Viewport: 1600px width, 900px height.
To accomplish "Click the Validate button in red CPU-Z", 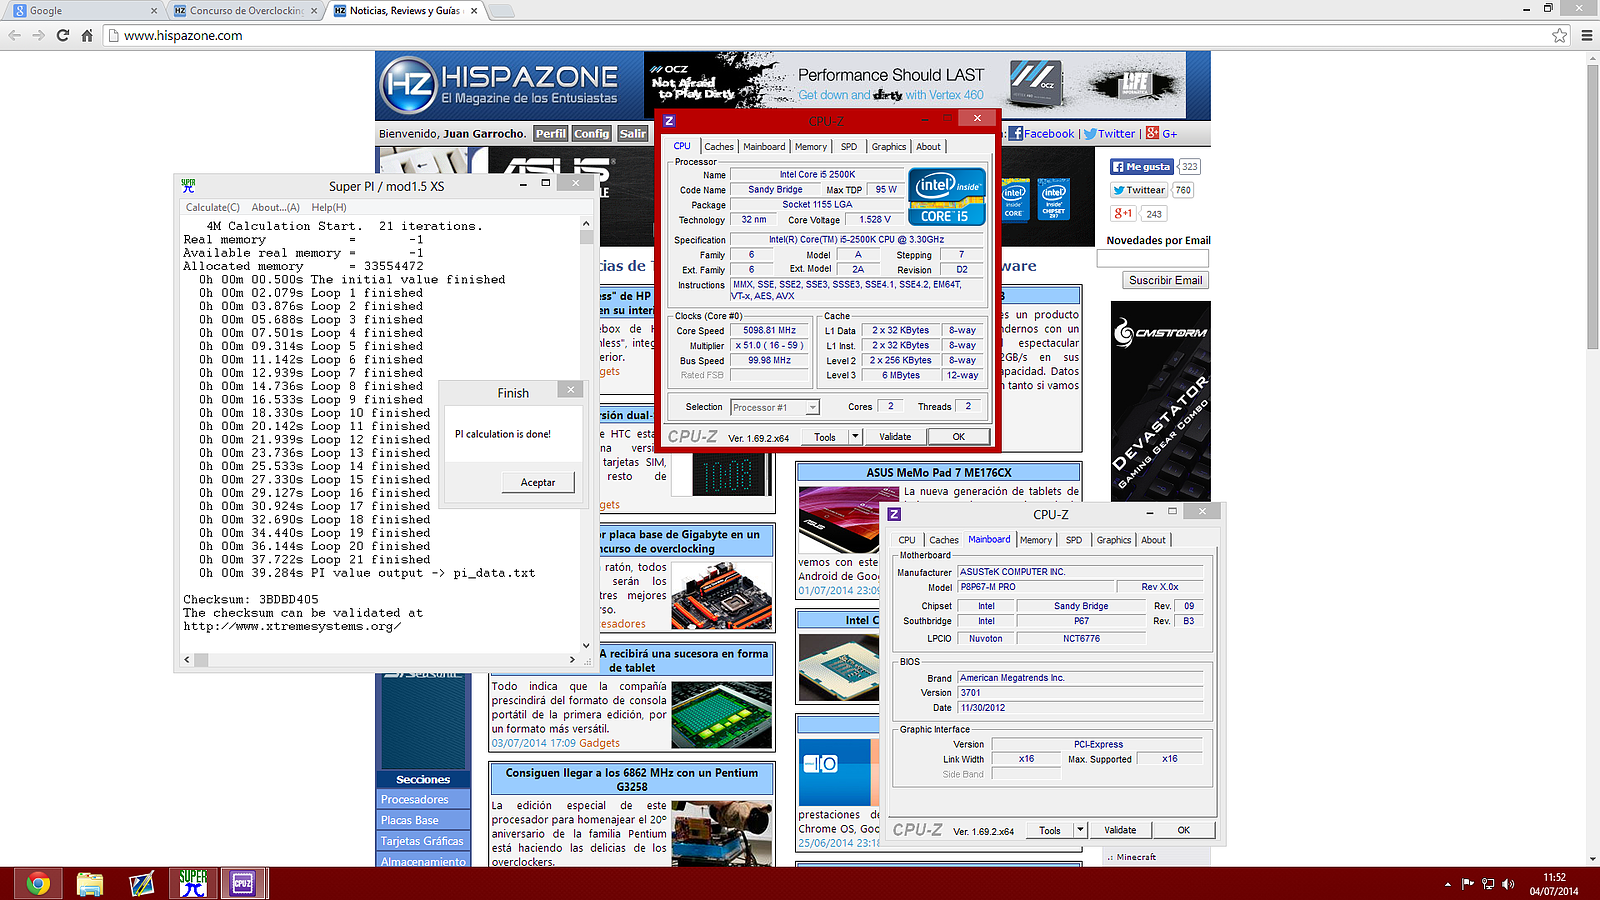I will click(x=895, y=437).
